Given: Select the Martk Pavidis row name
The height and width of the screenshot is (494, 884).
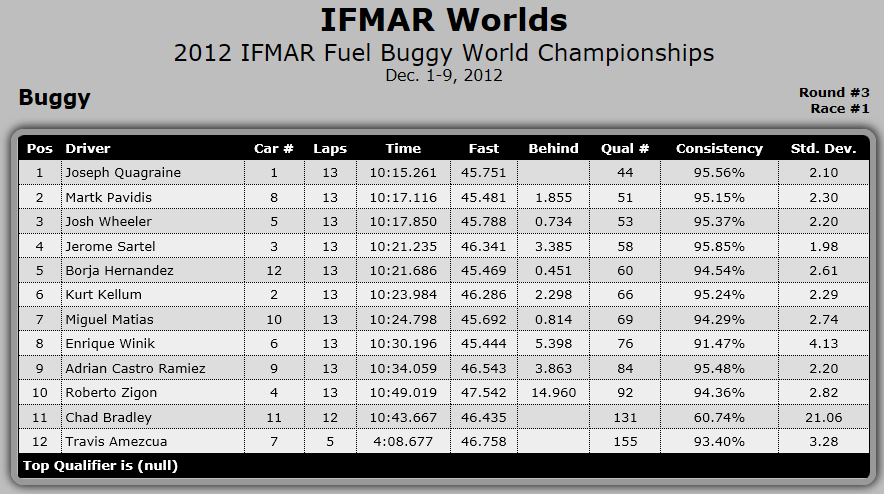Looking at the screenshot, I should click(x=108, y=197).
